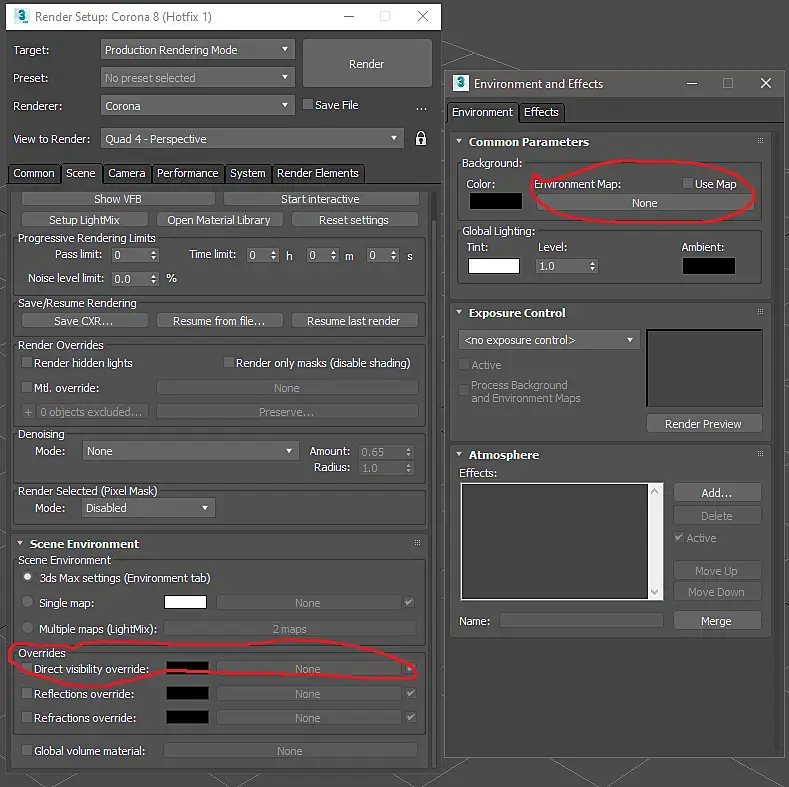The height and width of the screenshot is (787, 789).
Task: Click Add... in Atmosphere effects
Action: pos(717,493)
